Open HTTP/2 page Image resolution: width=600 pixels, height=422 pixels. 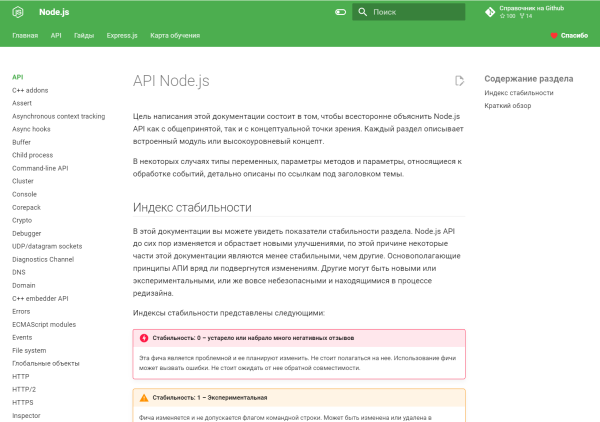pos(24,389)
